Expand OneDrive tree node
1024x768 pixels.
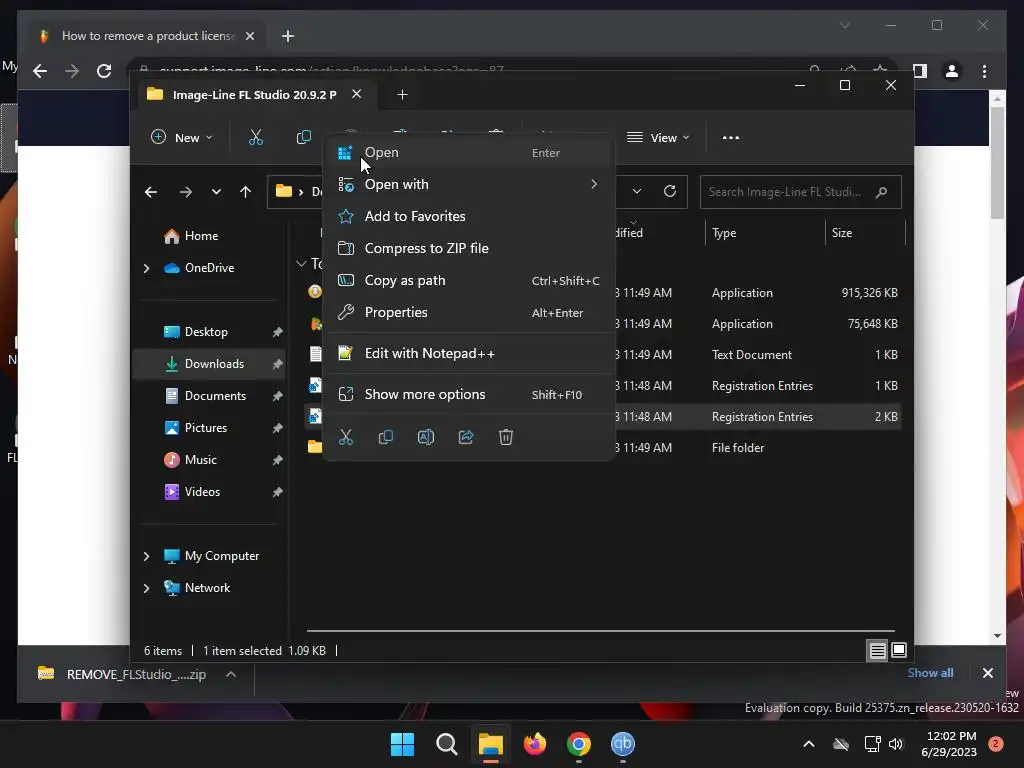pyautogui.click(x=146, y=268)
